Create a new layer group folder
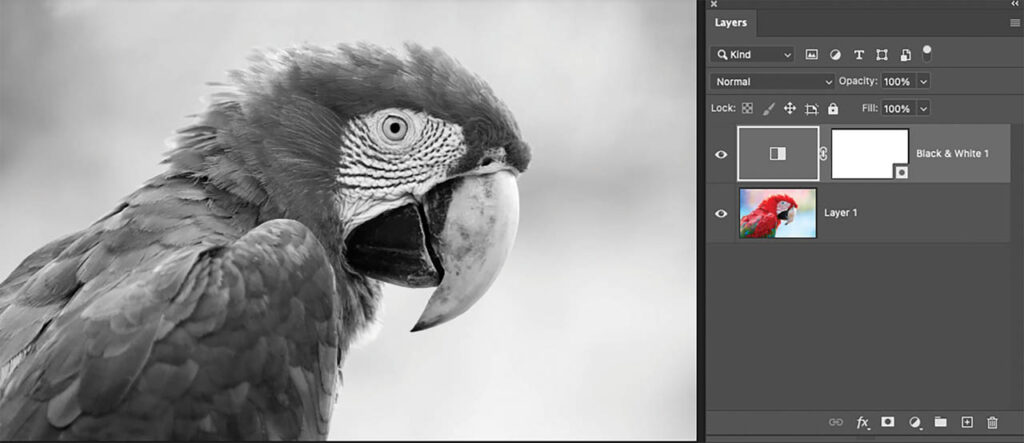1024x443 pixels. (941, 423)
